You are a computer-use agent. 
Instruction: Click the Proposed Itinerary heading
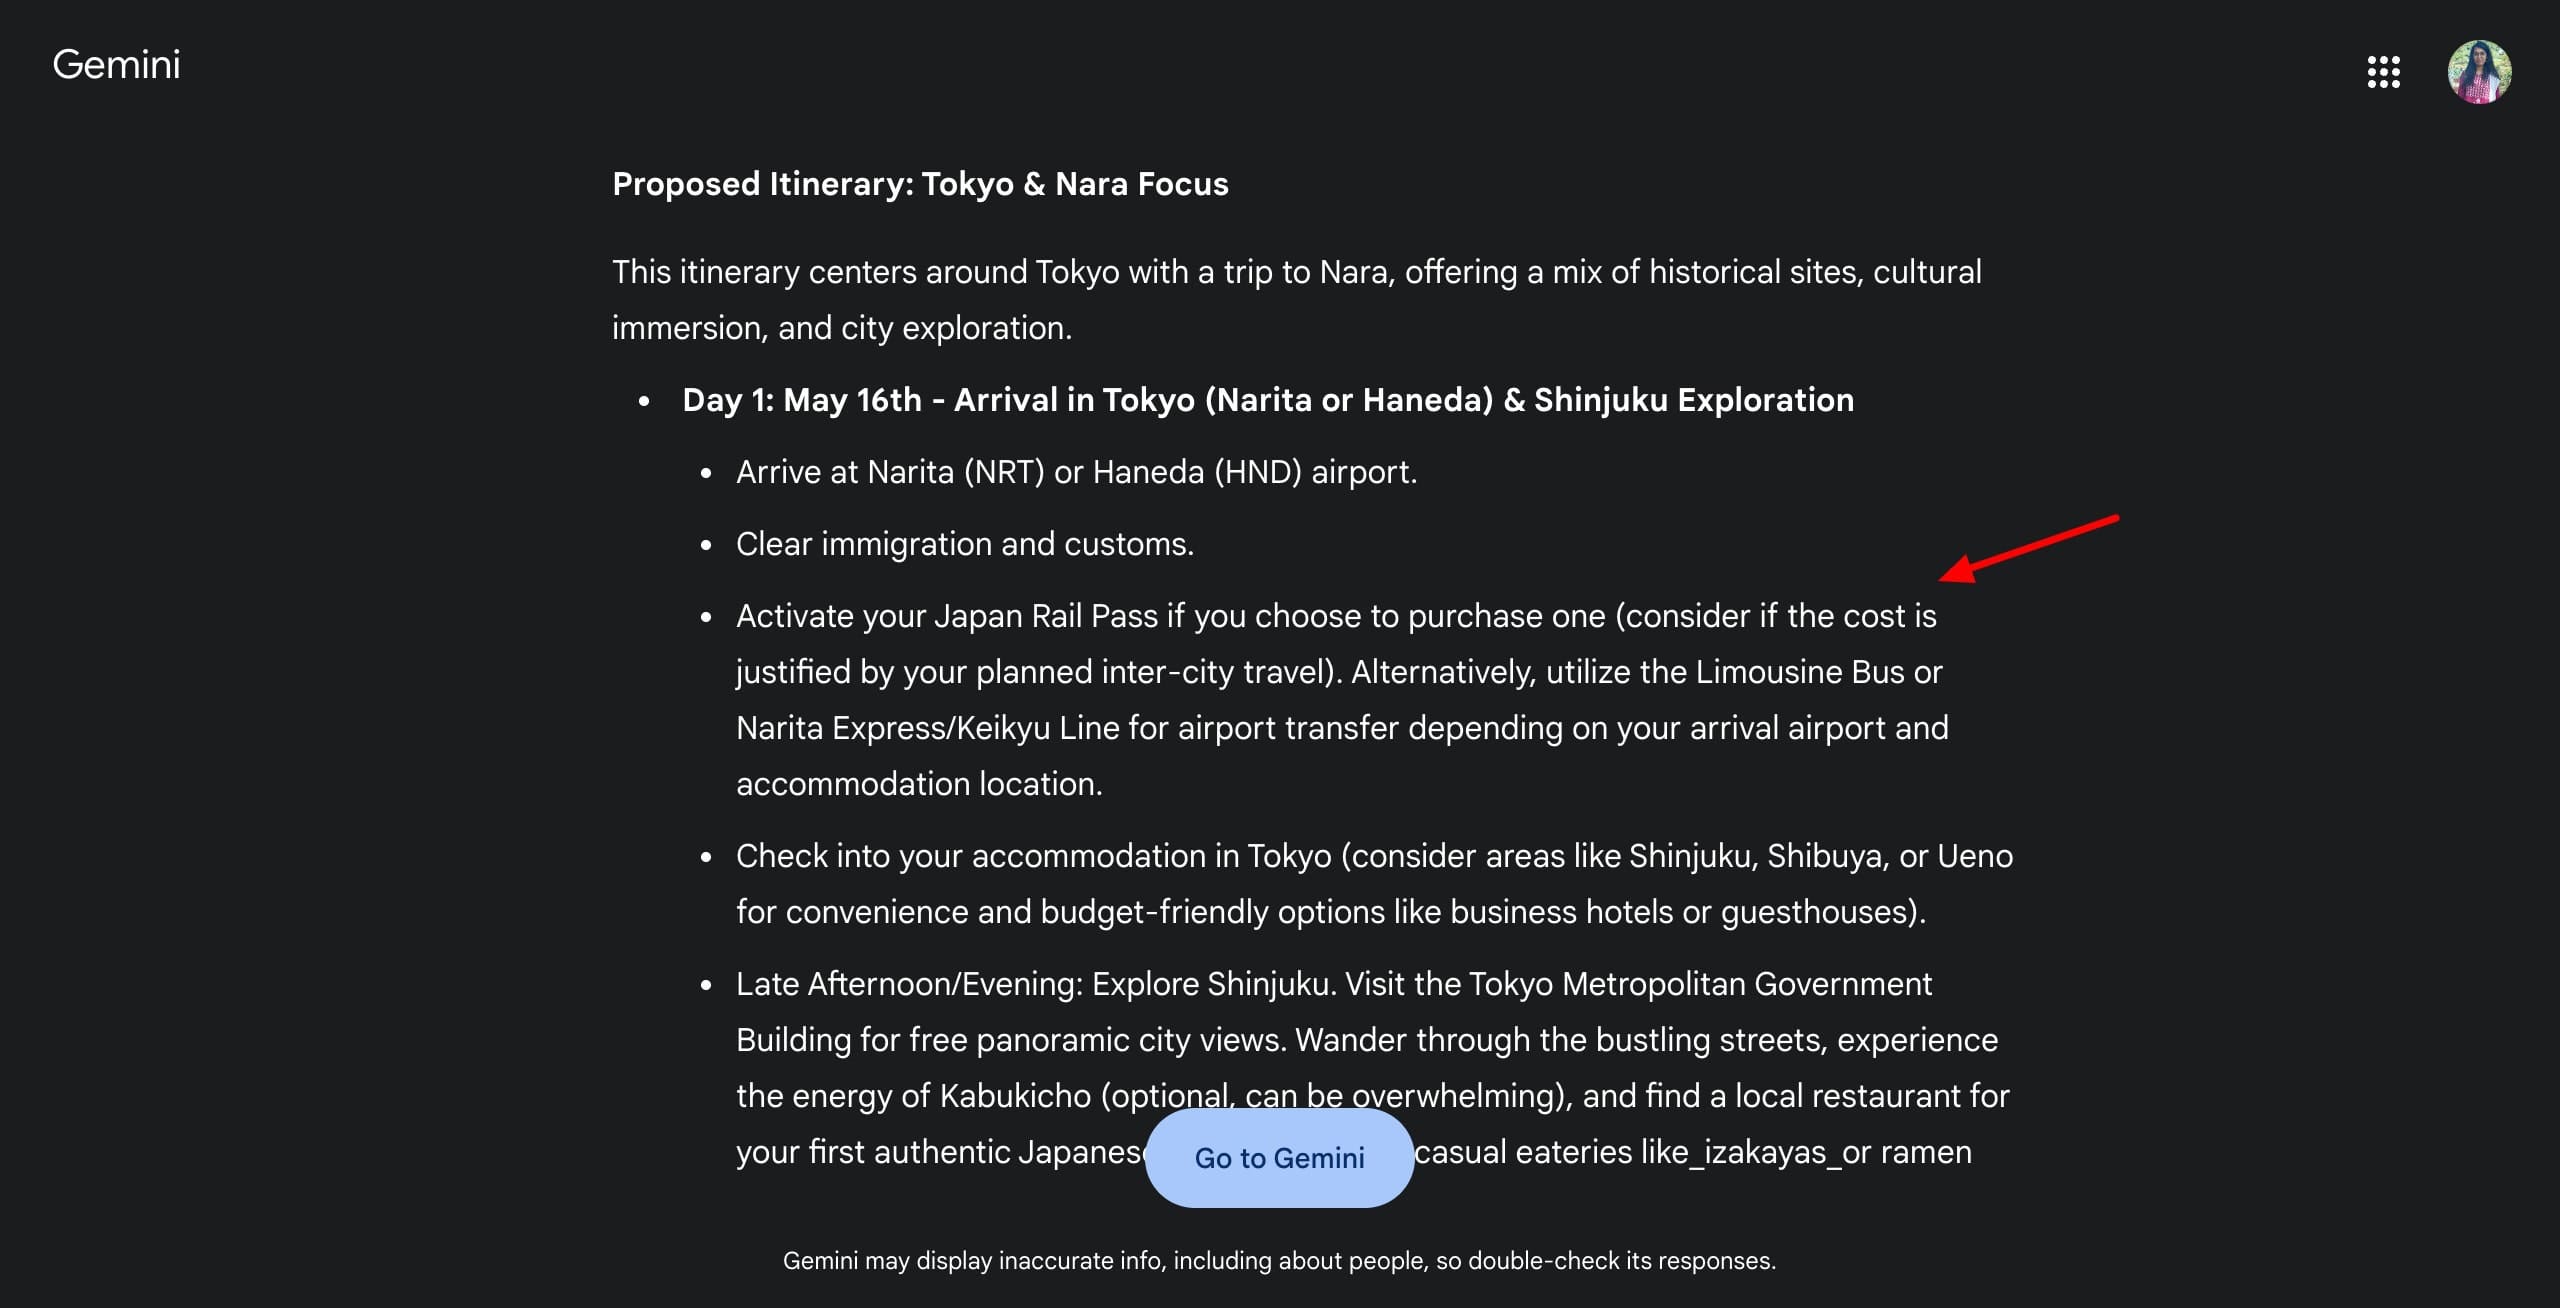tap(920, 184)
